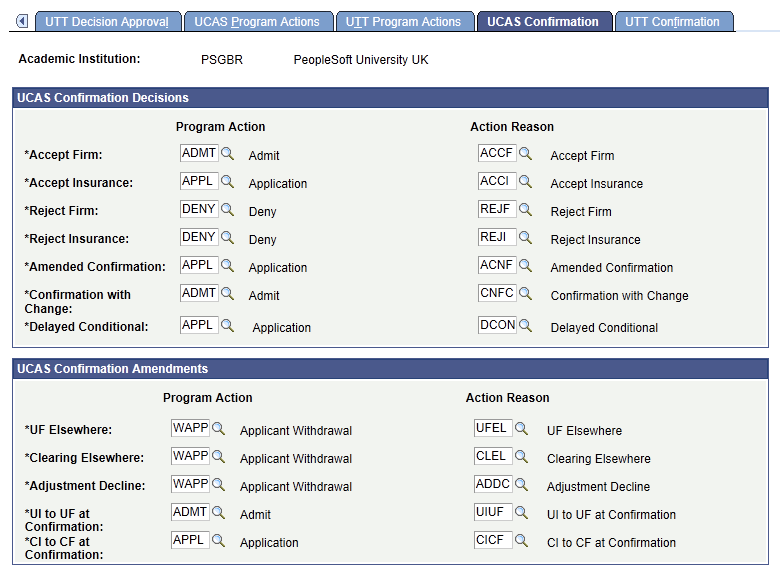Screen dimensions: 780x571
Task: Click Clearing Elsewhere Program Action input
Action: click(189, 457)
